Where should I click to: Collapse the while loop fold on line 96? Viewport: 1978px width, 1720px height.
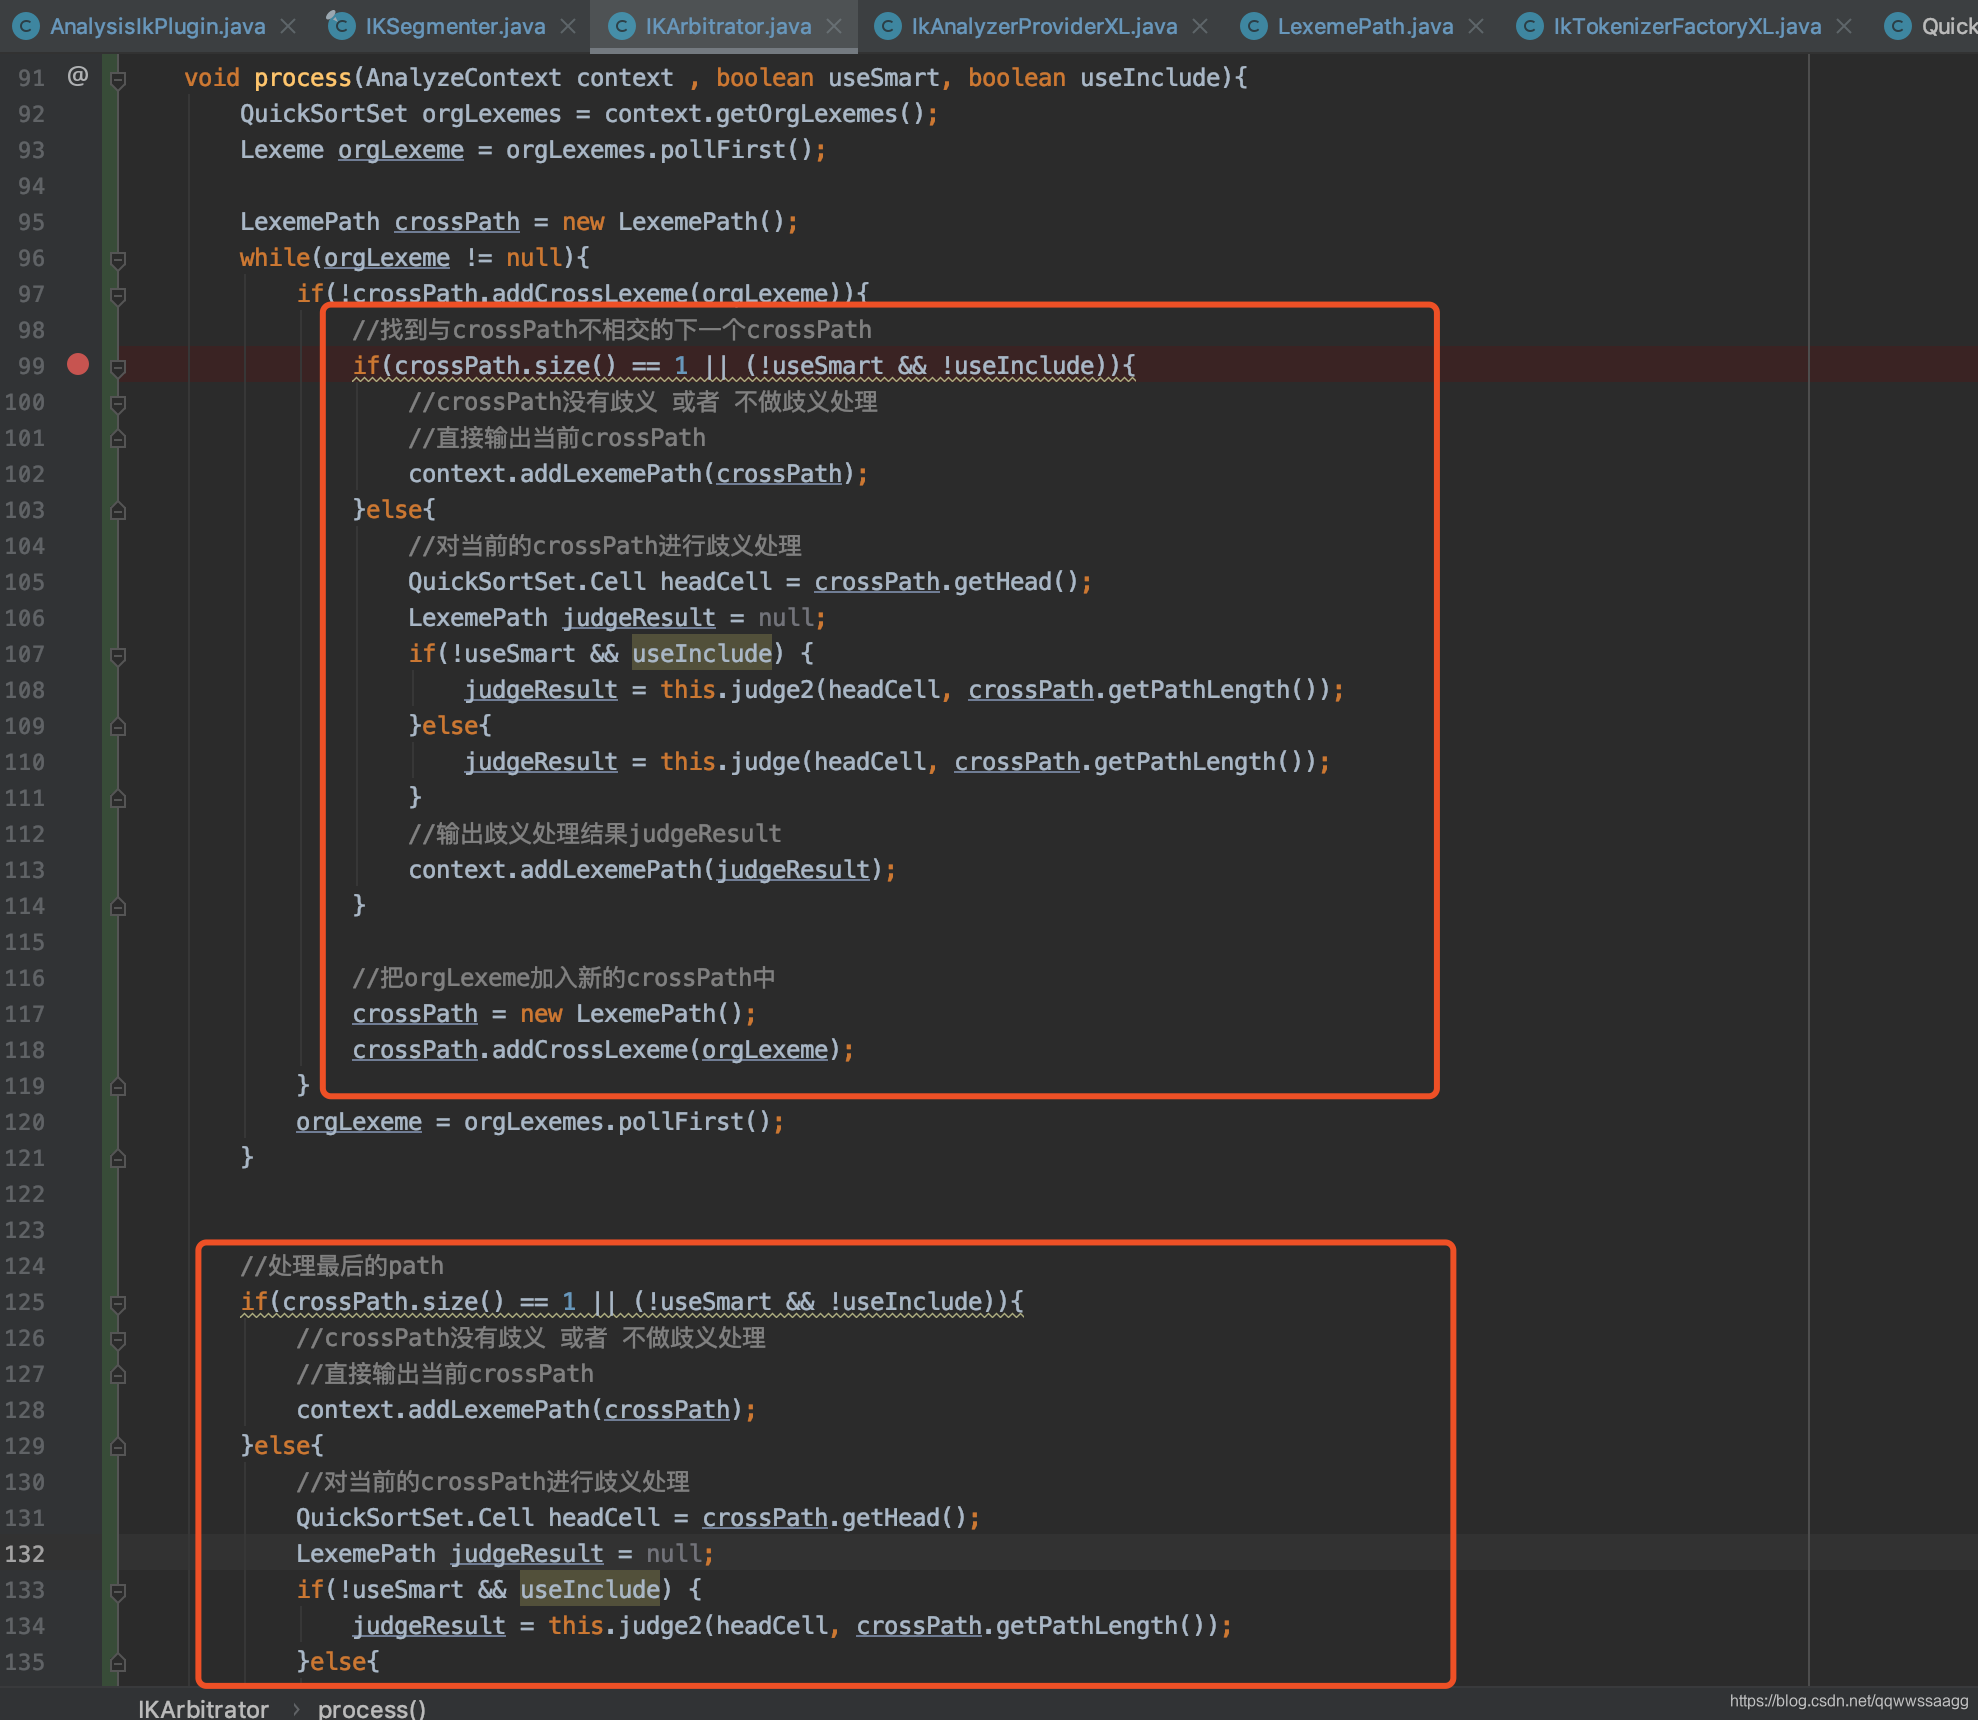coord(118,259)
